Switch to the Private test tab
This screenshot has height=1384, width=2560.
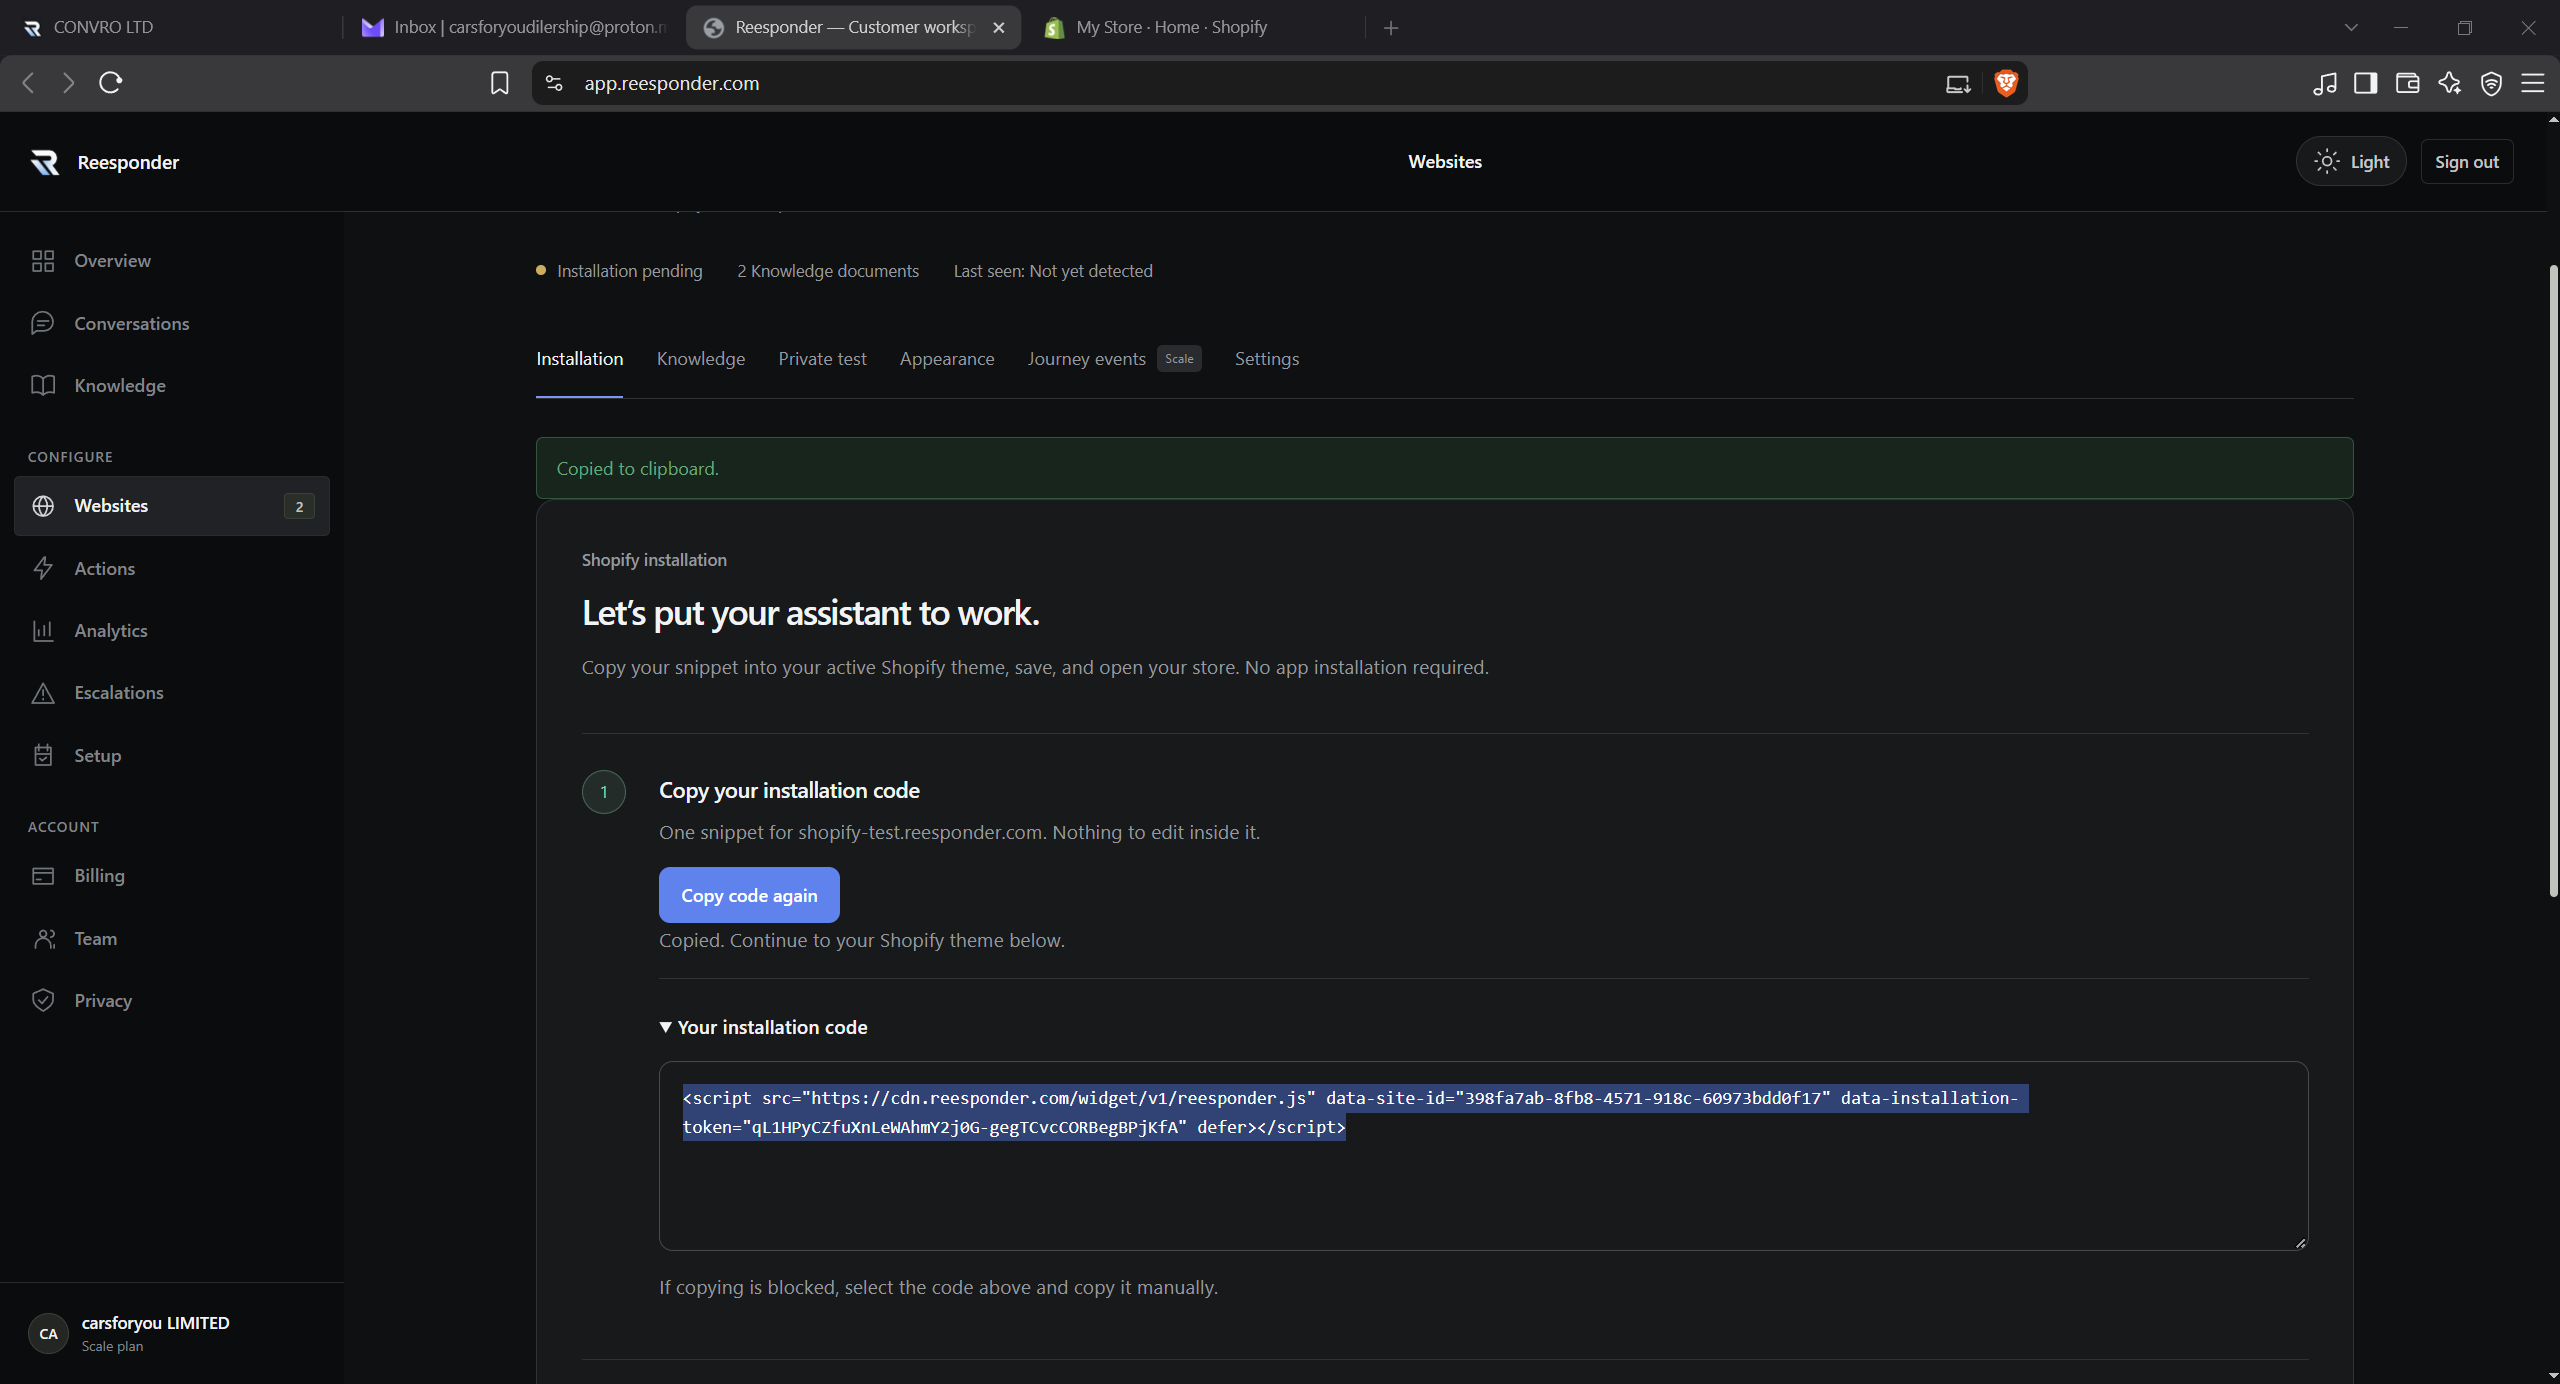[x=822, y=359]
